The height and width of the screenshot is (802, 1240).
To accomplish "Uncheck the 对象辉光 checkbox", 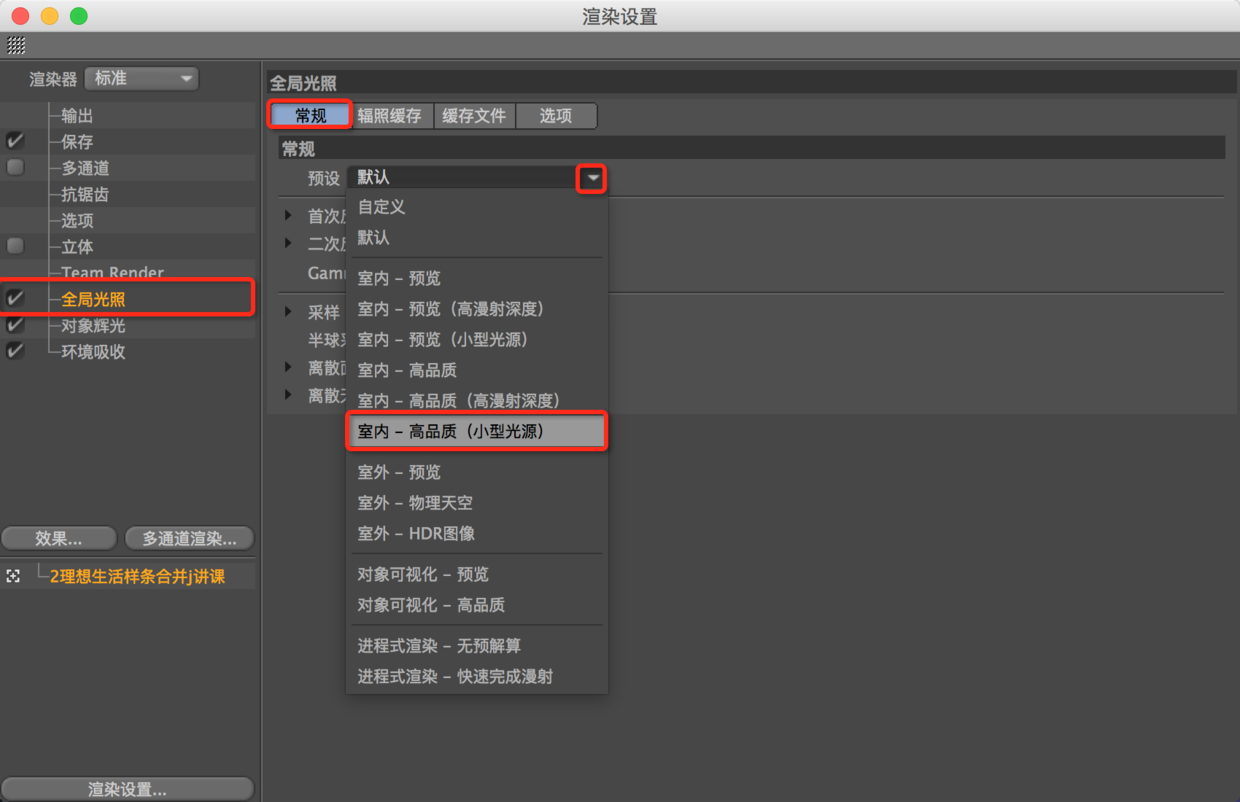I will 15,325.
